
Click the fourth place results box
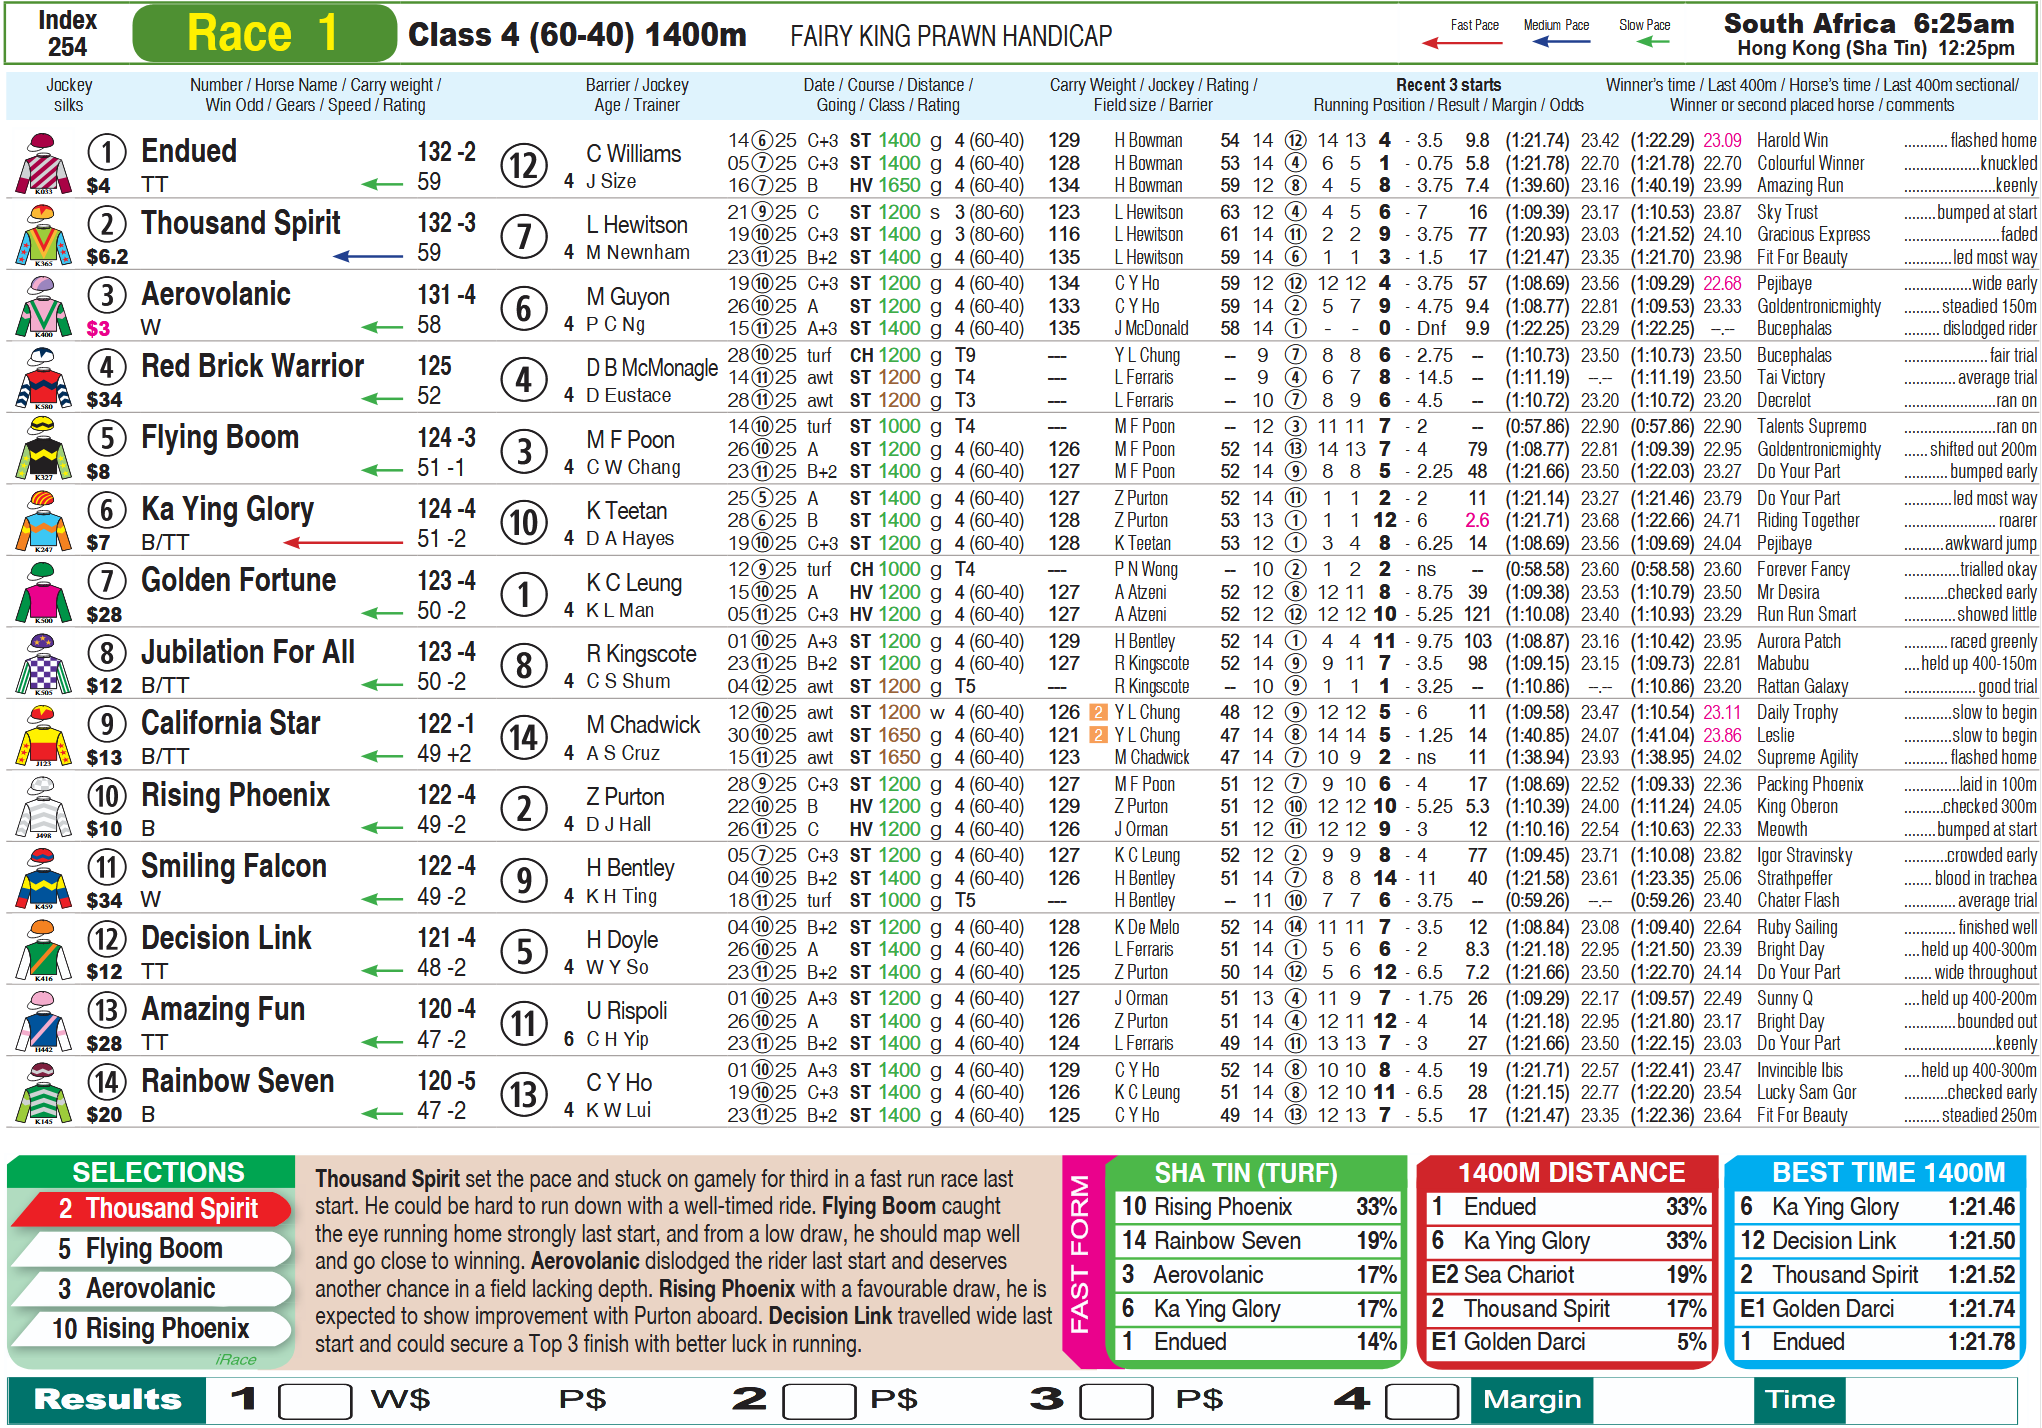(x=1420, y=1400)
